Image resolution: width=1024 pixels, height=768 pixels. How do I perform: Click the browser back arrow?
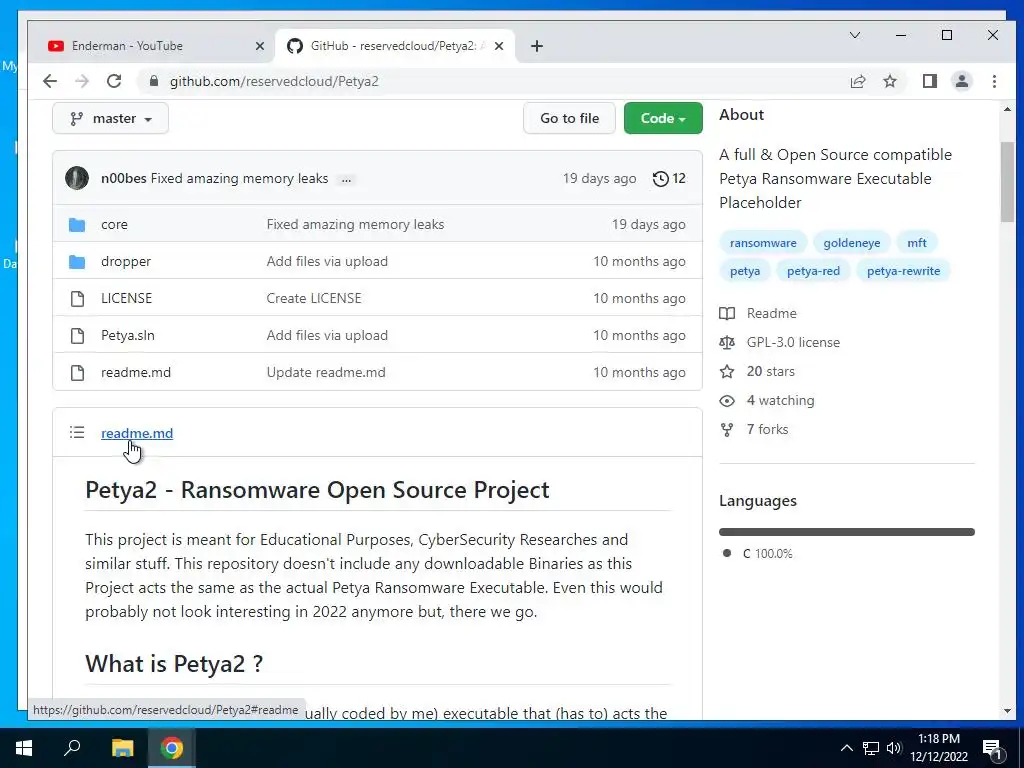click(x=50, y=81)
